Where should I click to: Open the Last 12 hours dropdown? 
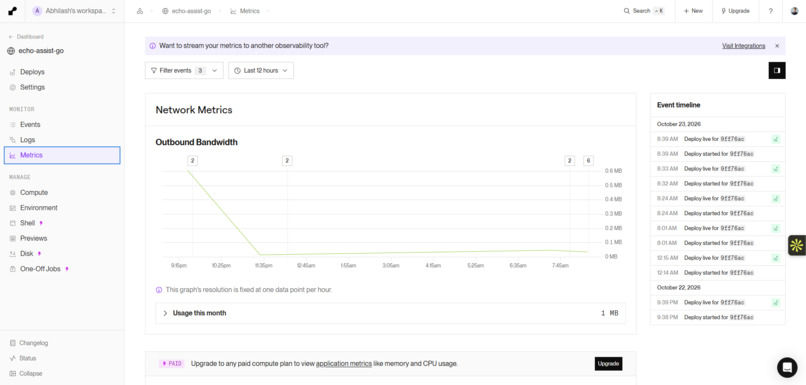261,70
